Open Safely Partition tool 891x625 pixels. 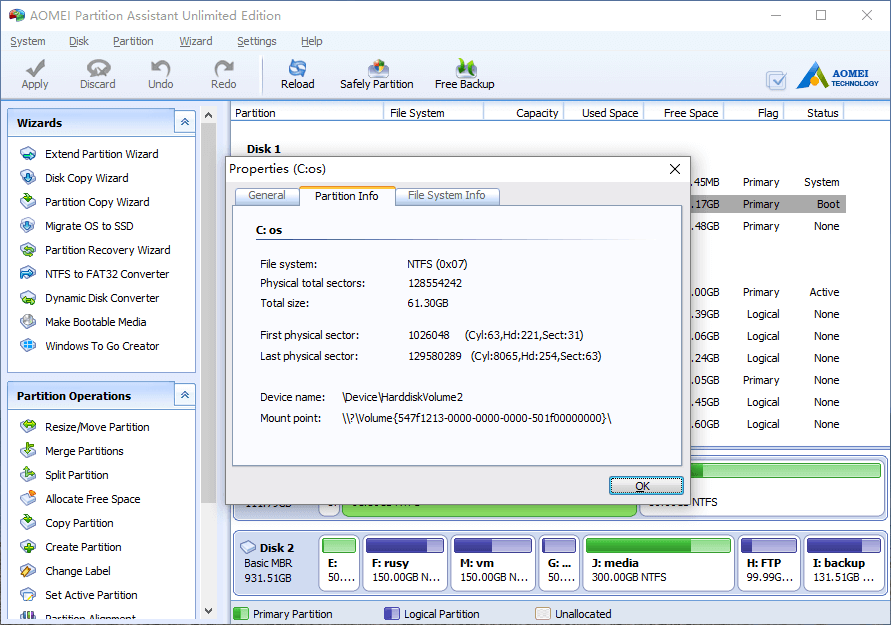click(377, 74)
